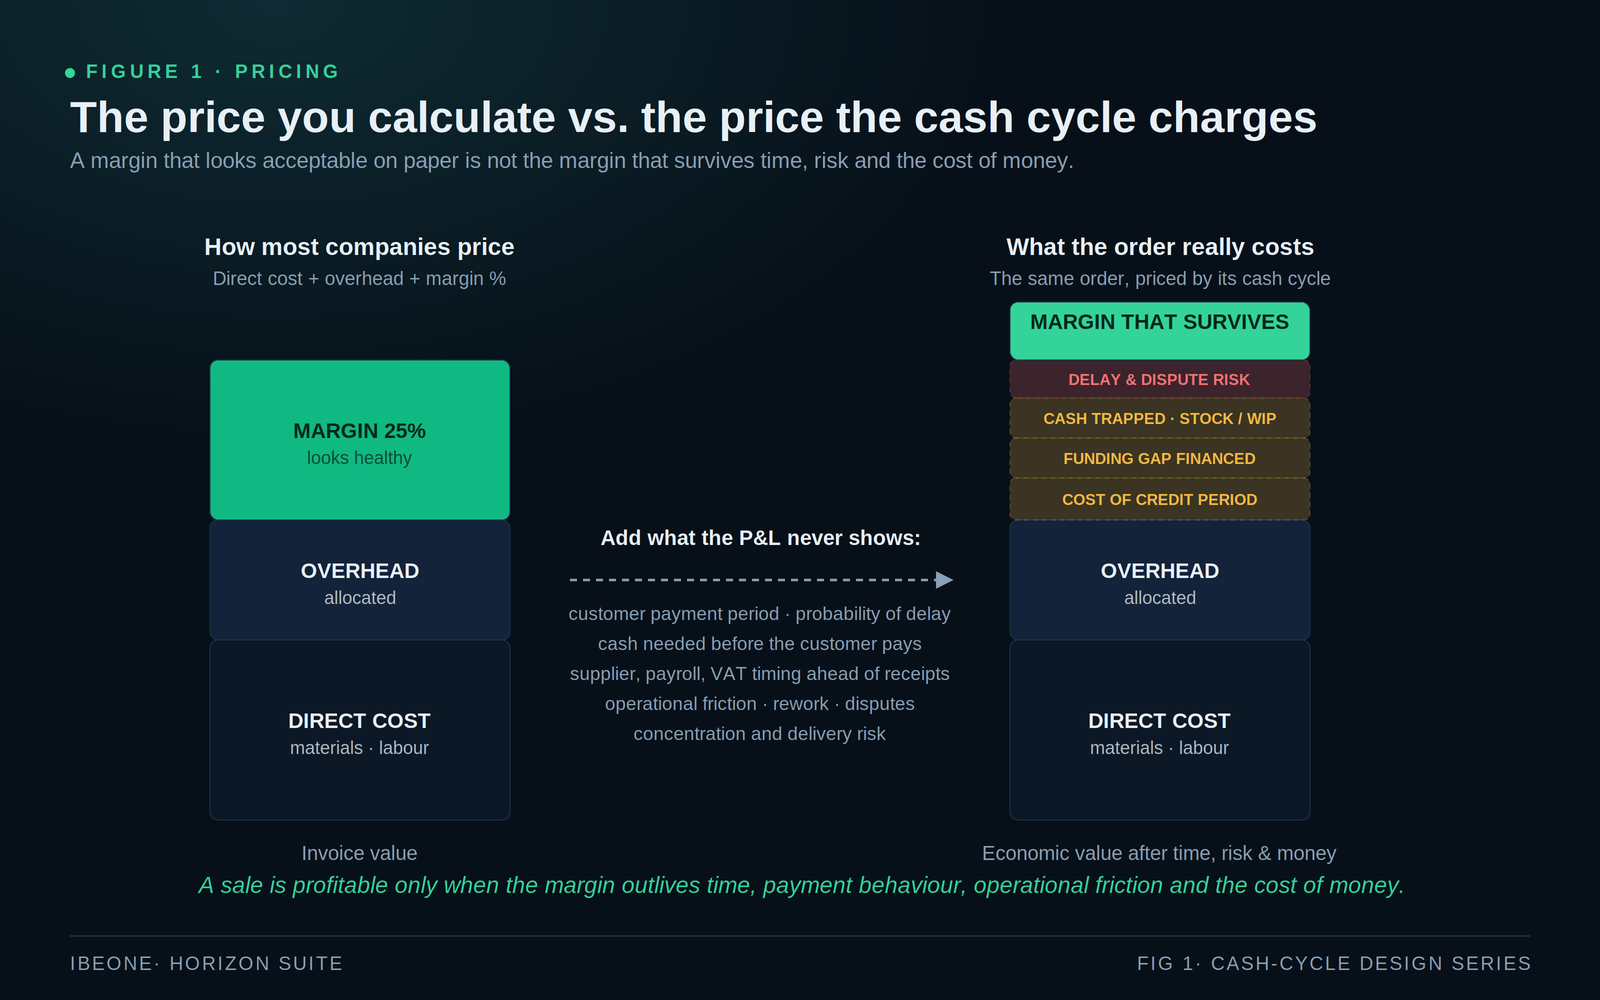
Task: Click 'What the order really costs' heading
Action: 1160,247
